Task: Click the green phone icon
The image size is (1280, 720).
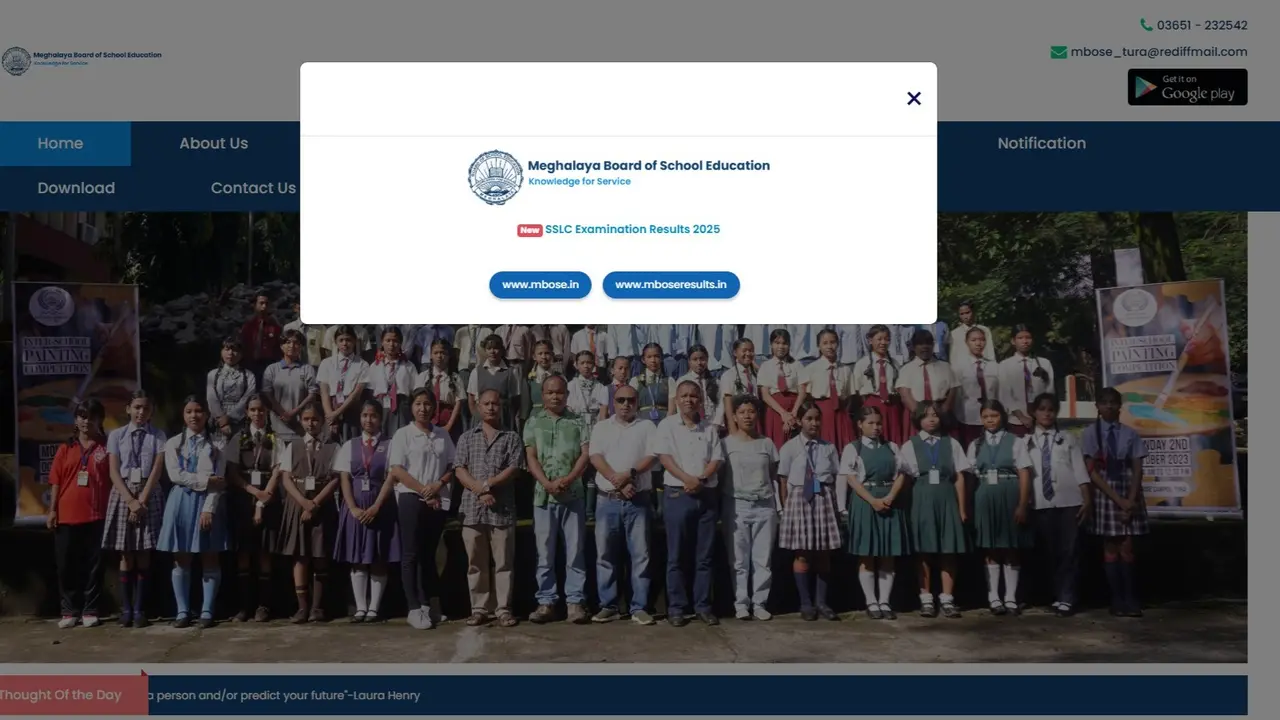Action: pos(1146,25)
